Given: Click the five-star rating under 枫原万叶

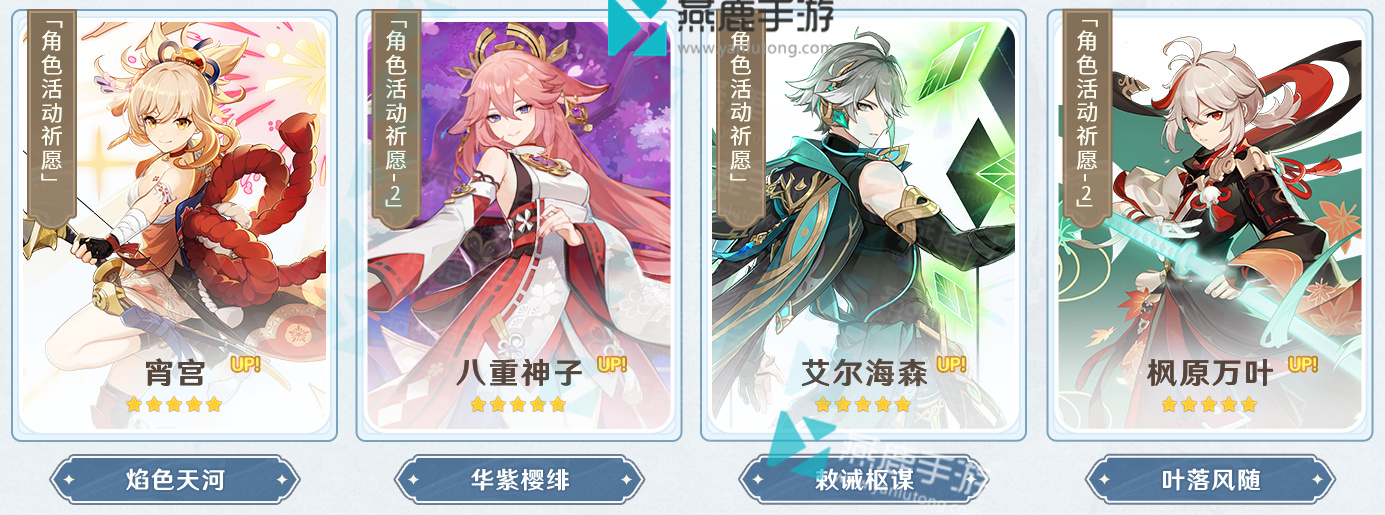Looking at the screenshot, I should [1209, 405].
